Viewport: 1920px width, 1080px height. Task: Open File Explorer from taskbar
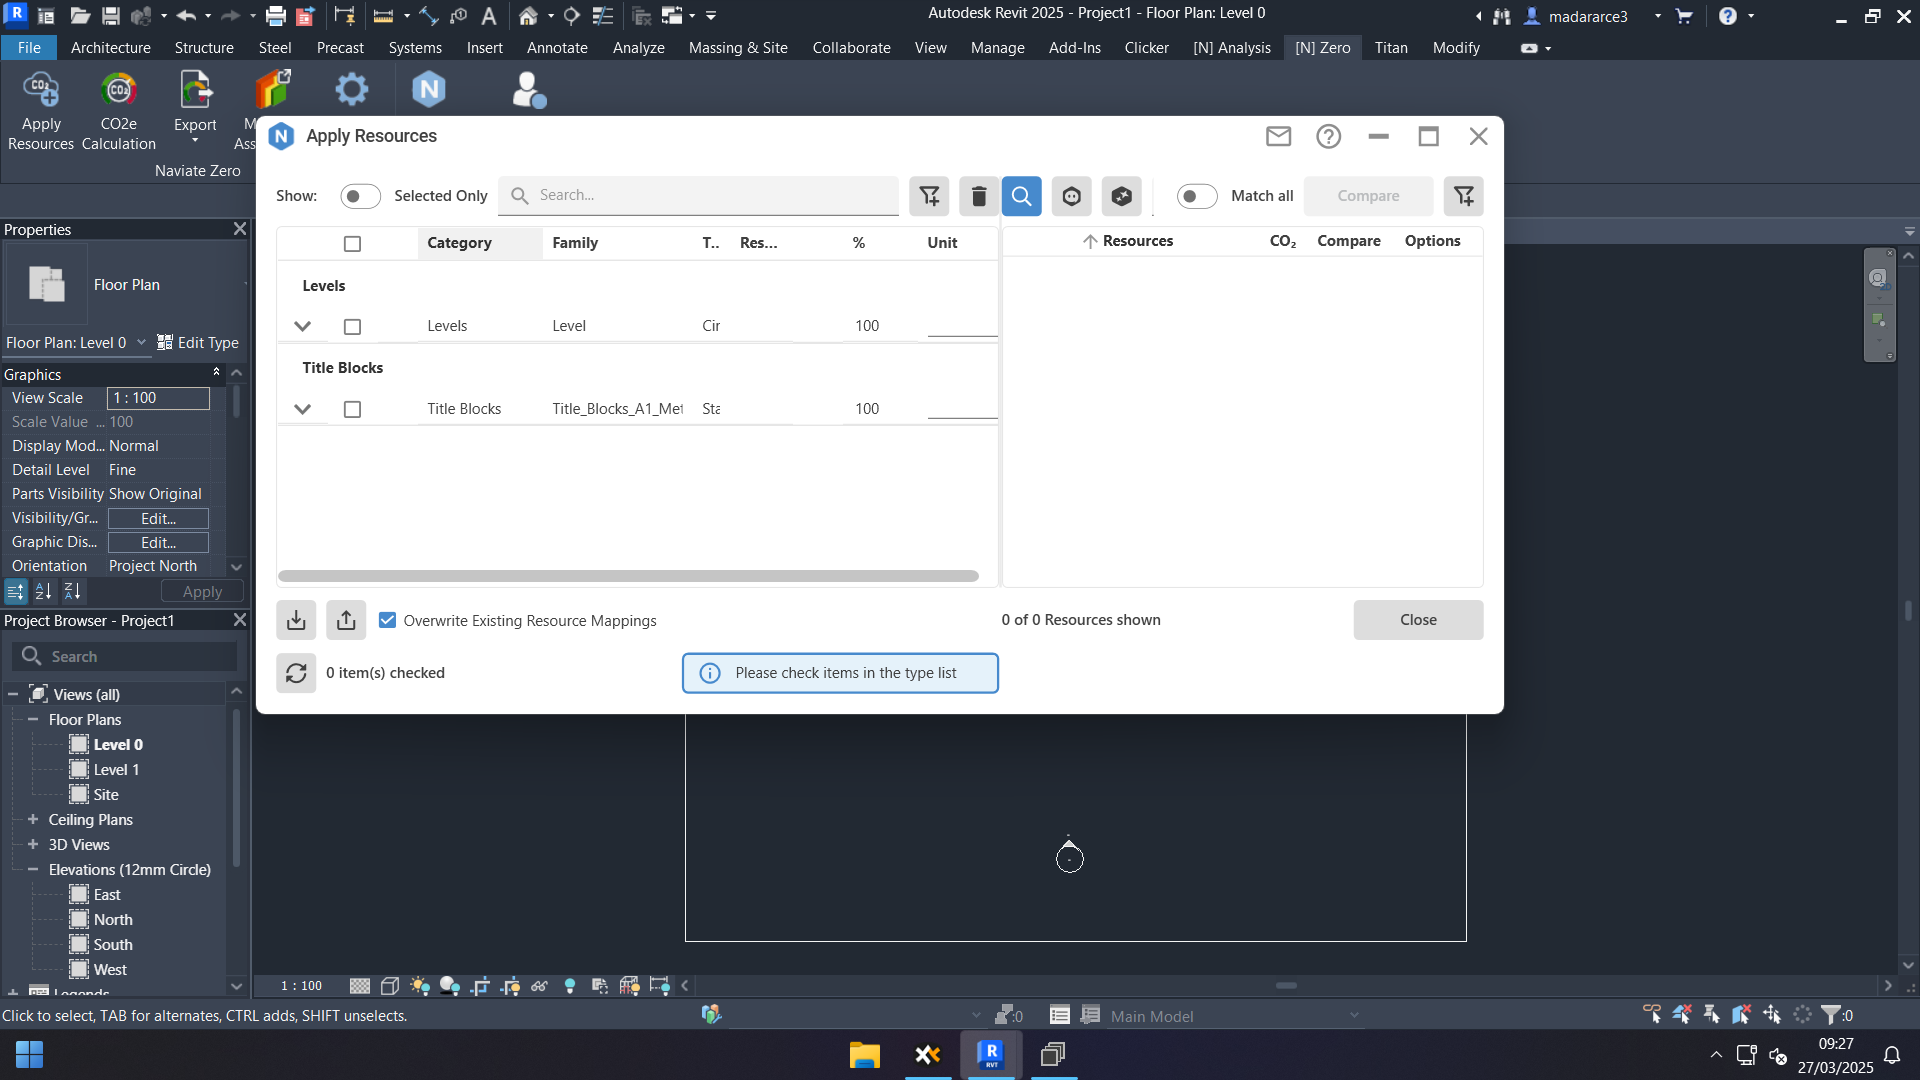[864, 1054]
